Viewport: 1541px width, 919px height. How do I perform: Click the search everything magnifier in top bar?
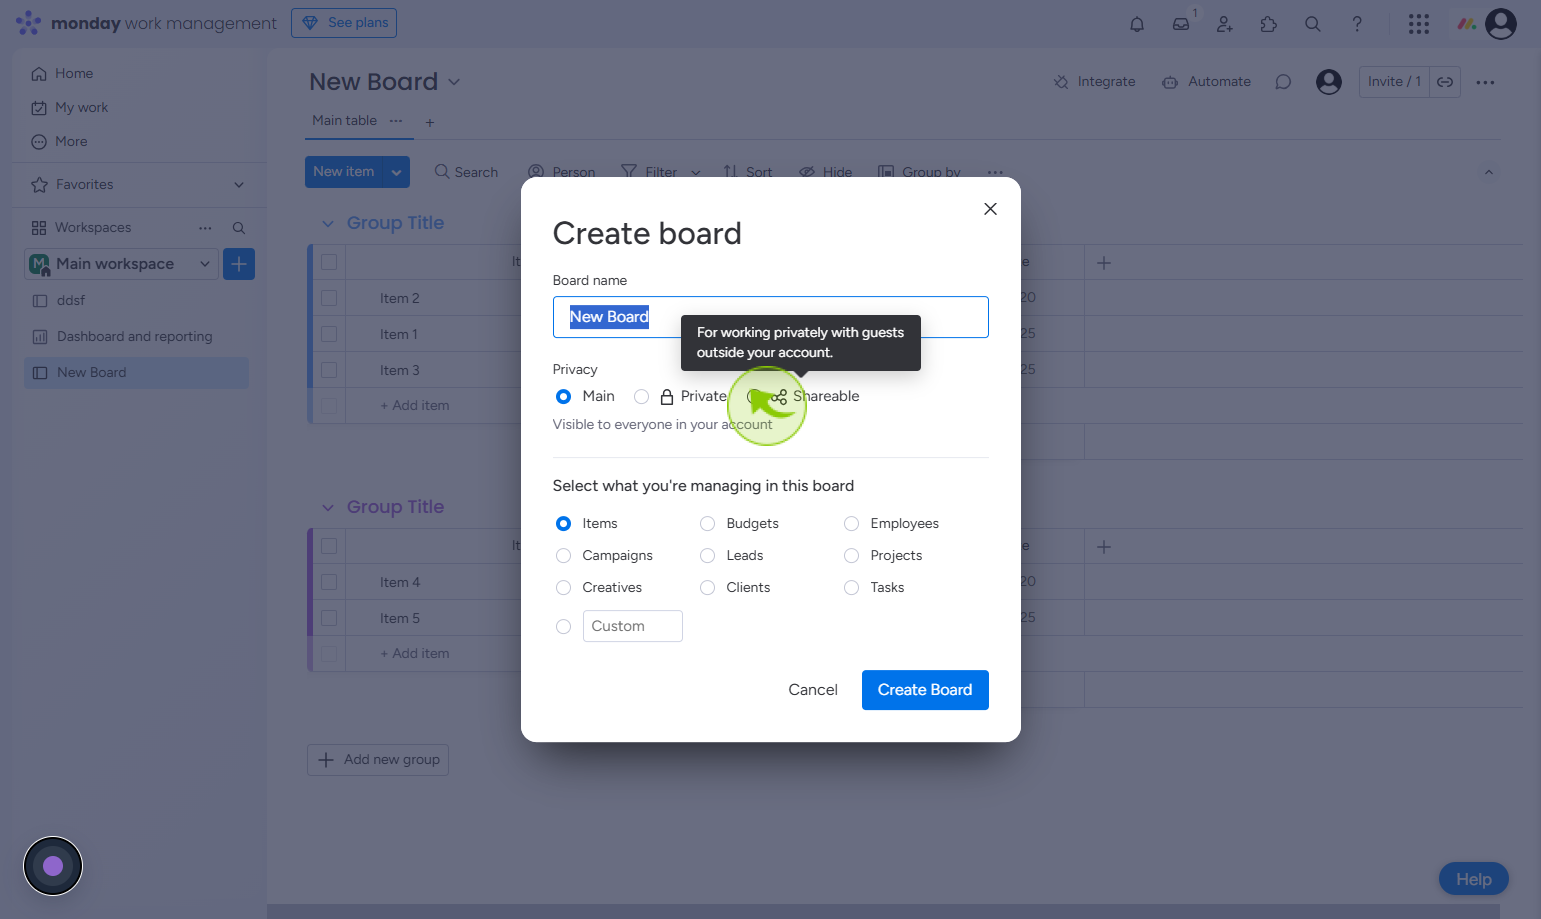tap(1313, 24)
